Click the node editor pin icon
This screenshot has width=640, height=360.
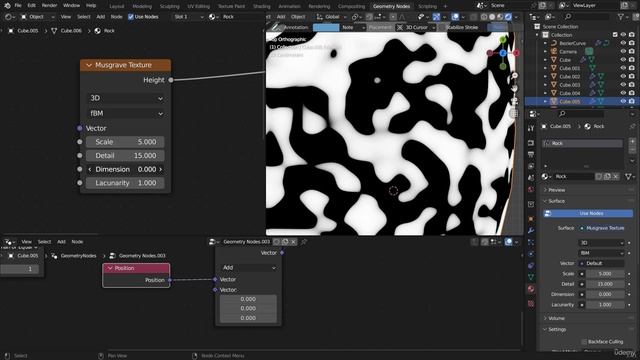tap(304, 242)
